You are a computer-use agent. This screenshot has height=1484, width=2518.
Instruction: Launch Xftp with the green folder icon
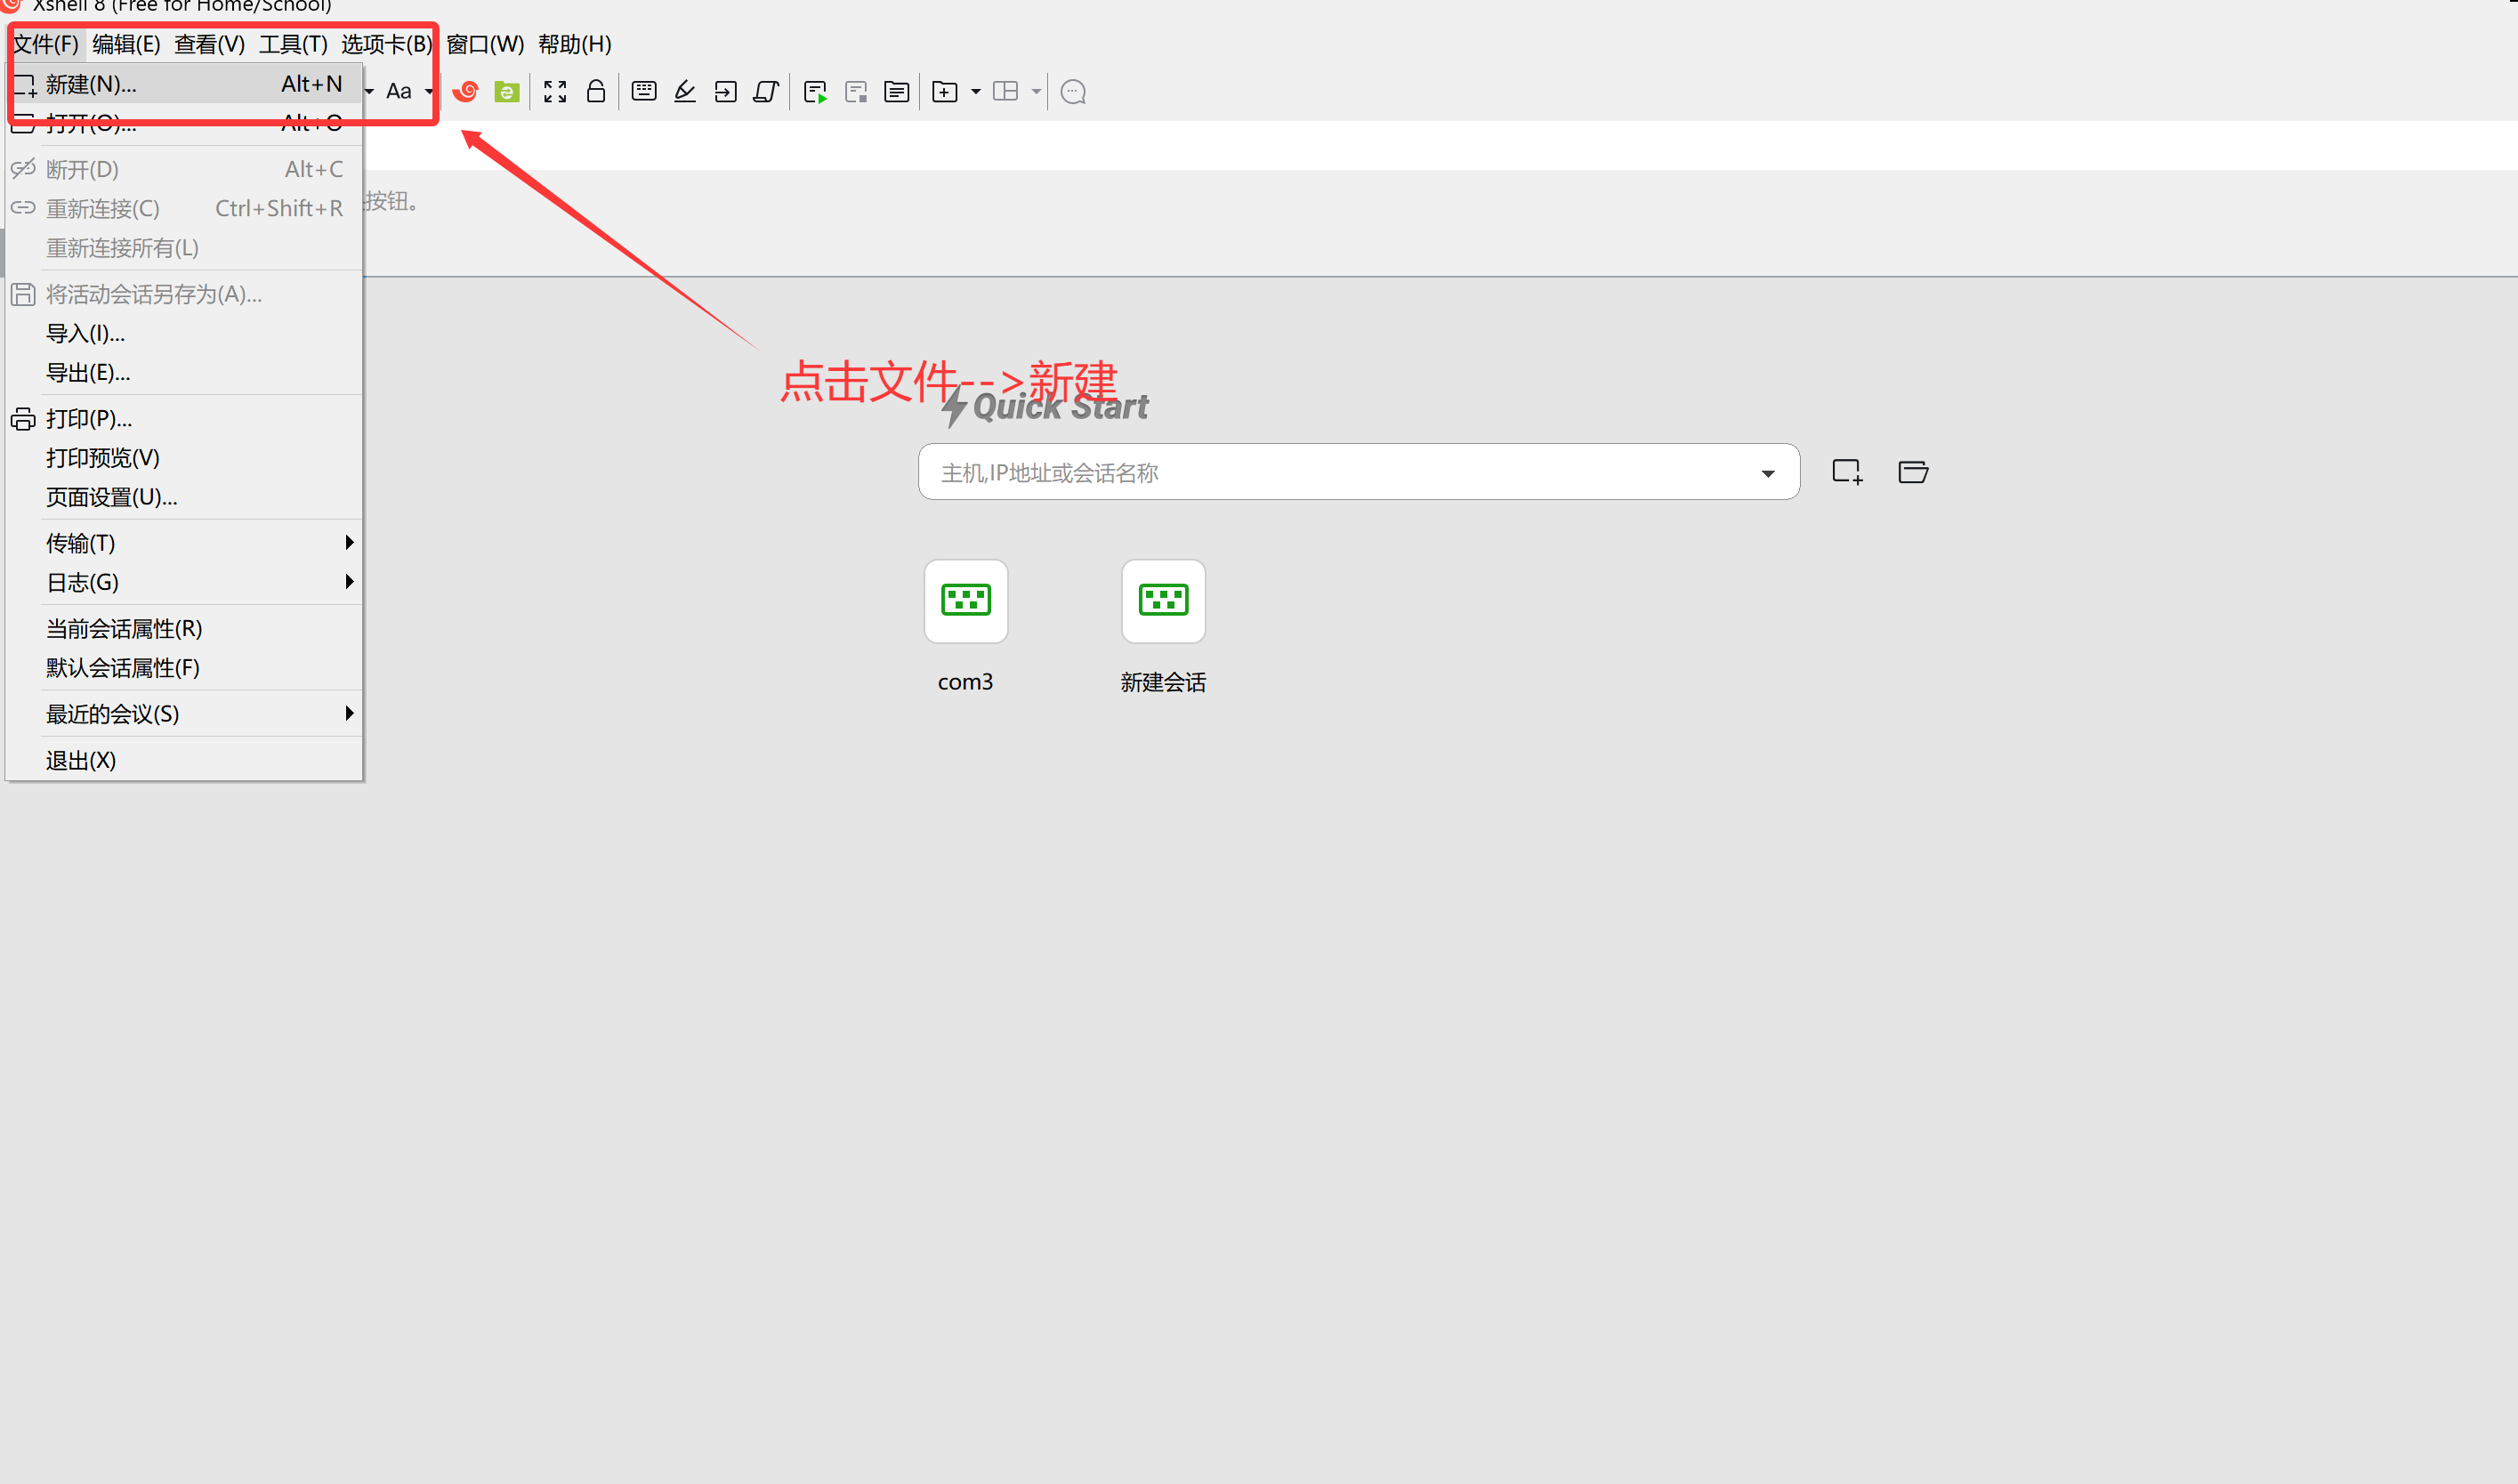pyautogui.click(x=507, y=92)
